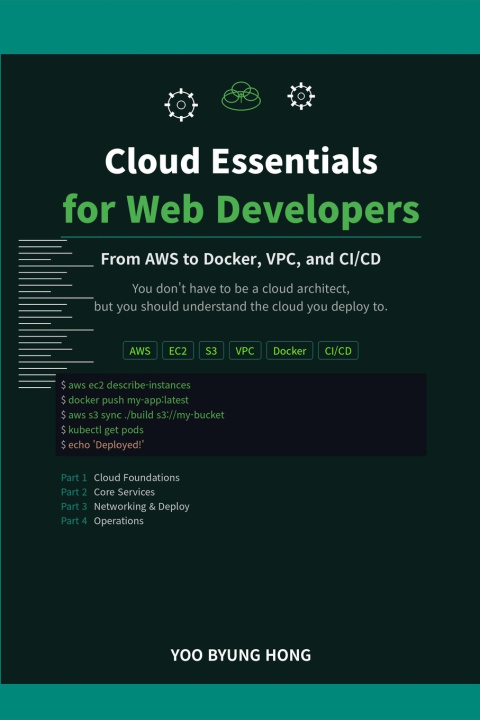Screen dimensions: 480x720
Task: Click the 'for Web Developers' green title
Action: point(241,209)
